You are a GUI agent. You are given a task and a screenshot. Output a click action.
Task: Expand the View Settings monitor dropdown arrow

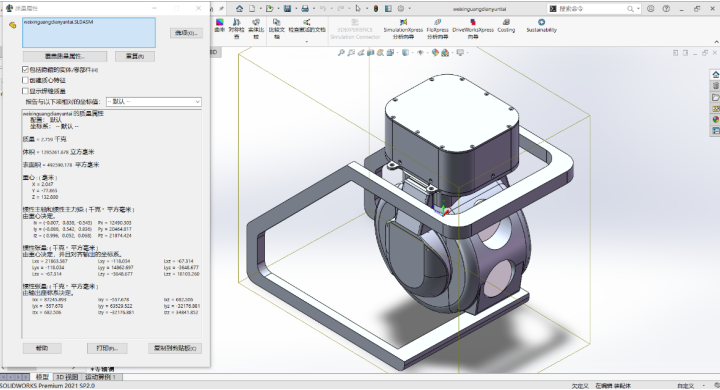coord(467,53)
